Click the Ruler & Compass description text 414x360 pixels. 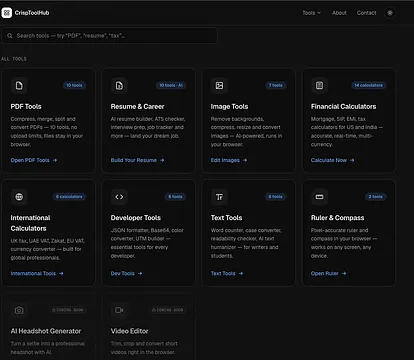pyautogui.click(x=344, y=243)
